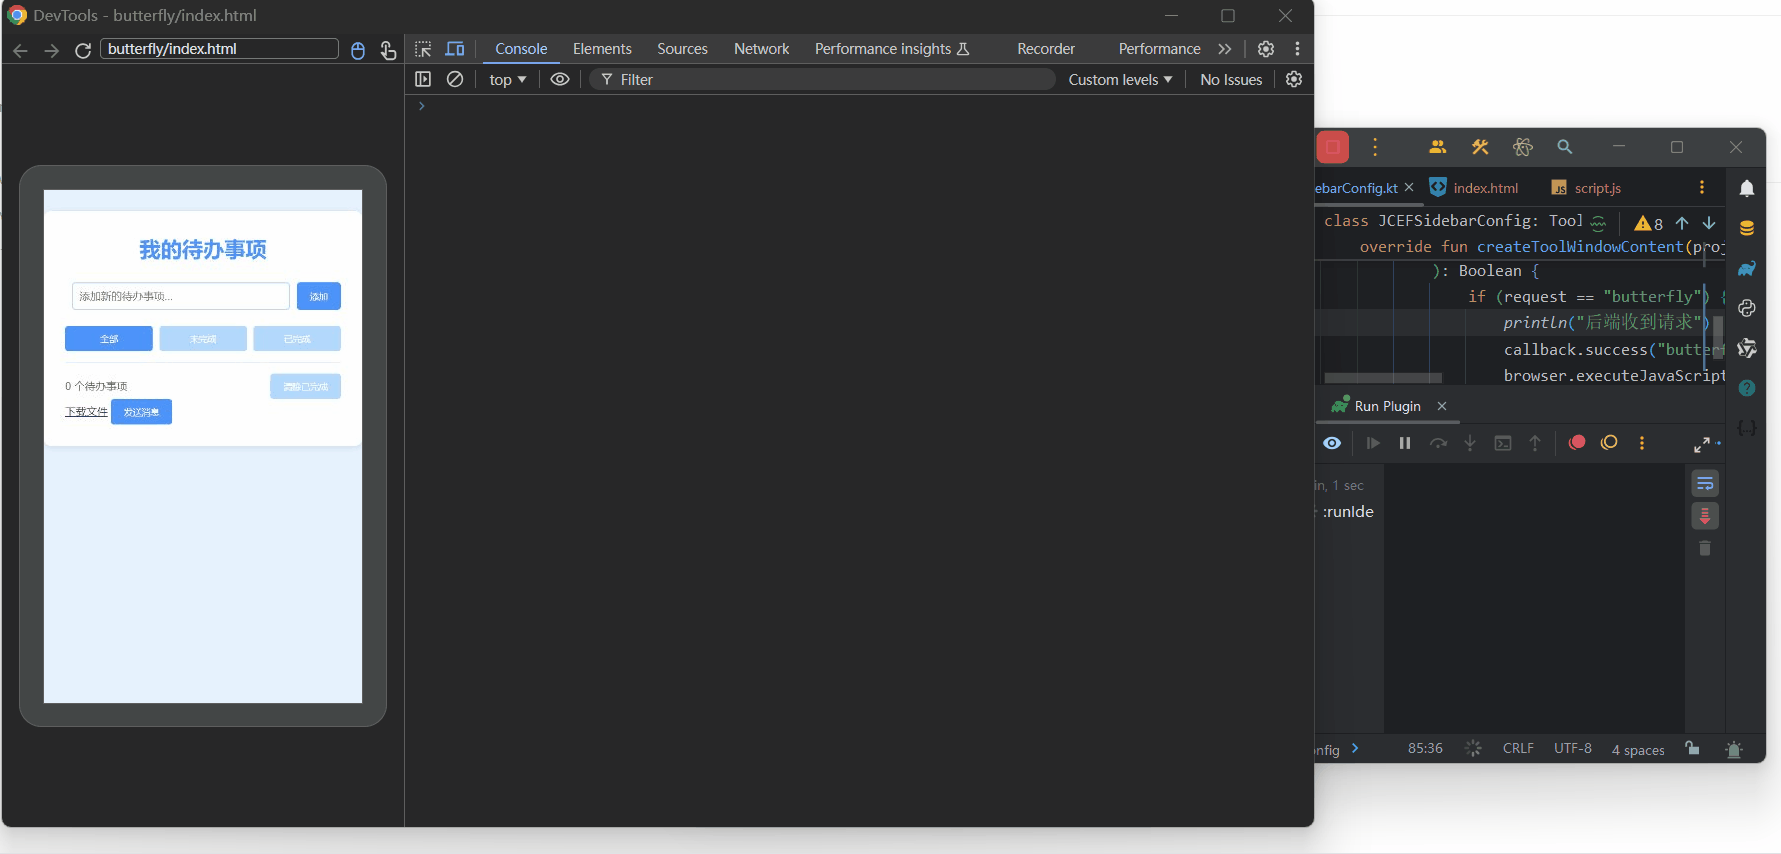Open Code With Me people icon
The height and width of the screenshot is (854, 1781).
(1438, 147)
